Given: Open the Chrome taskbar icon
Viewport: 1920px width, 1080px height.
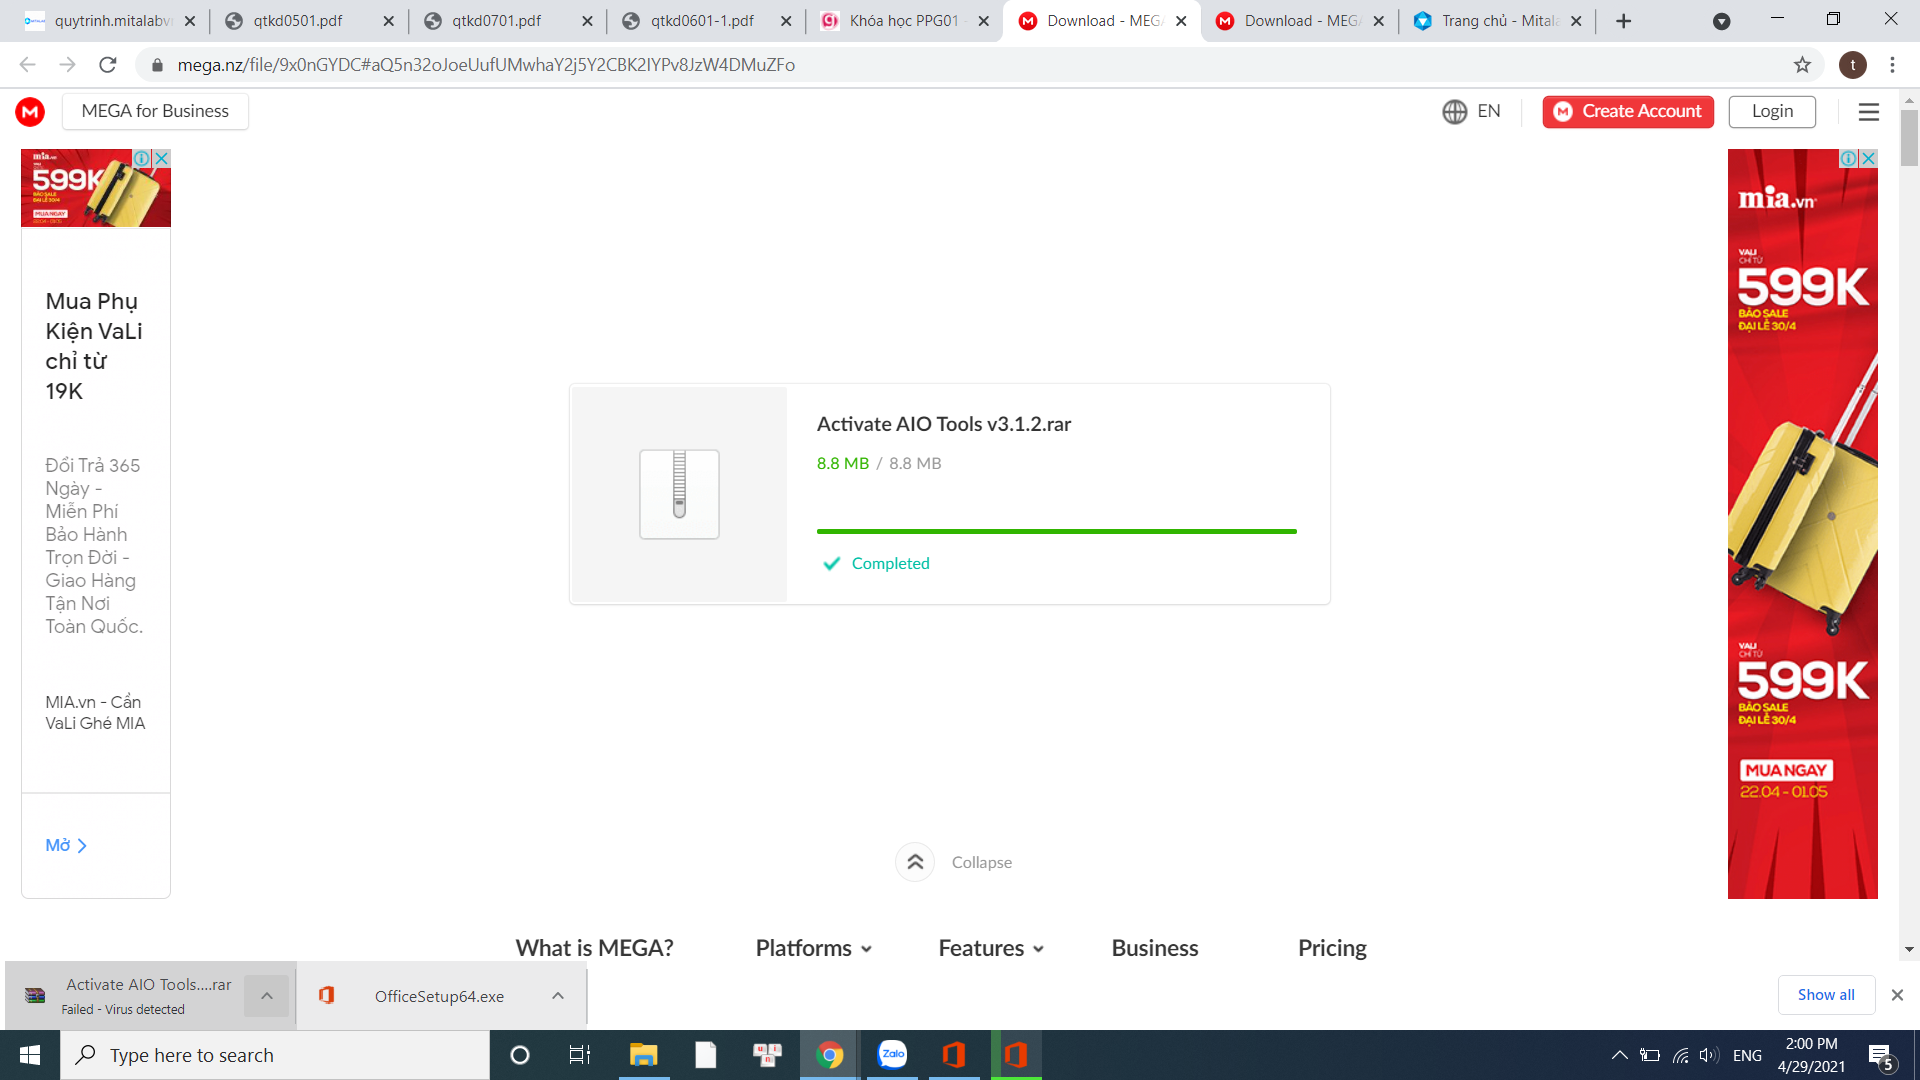Looking at the screenshot, I should pyautogui.click(x=830, y=1055).
